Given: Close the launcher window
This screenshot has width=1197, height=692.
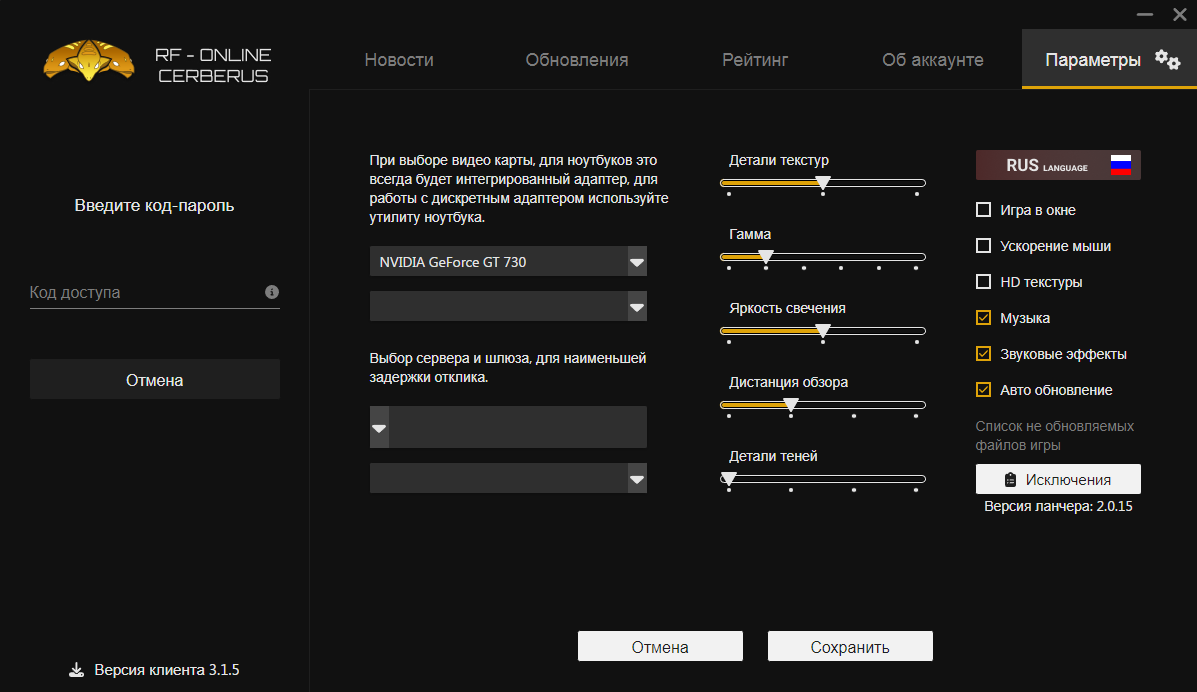Looking at the screenshot, I should pos(1179,15).
